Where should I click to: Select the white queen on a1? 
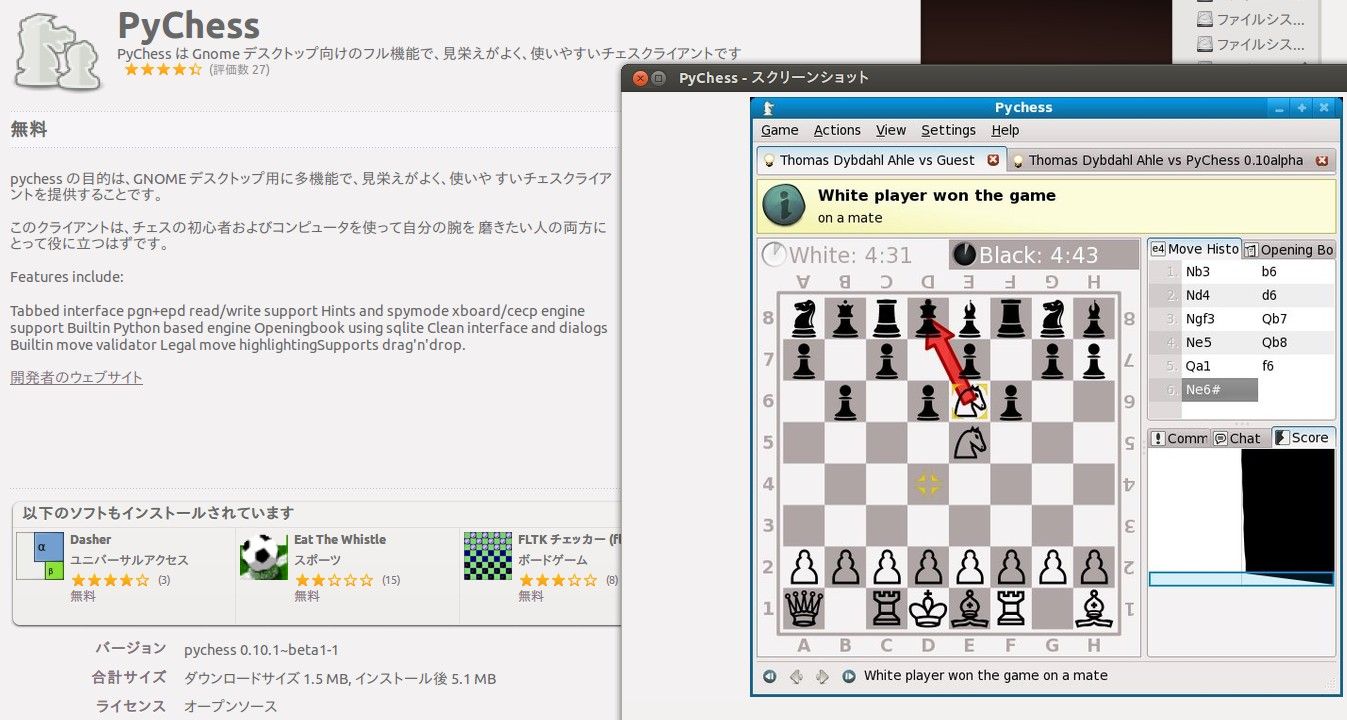[803, 608]
